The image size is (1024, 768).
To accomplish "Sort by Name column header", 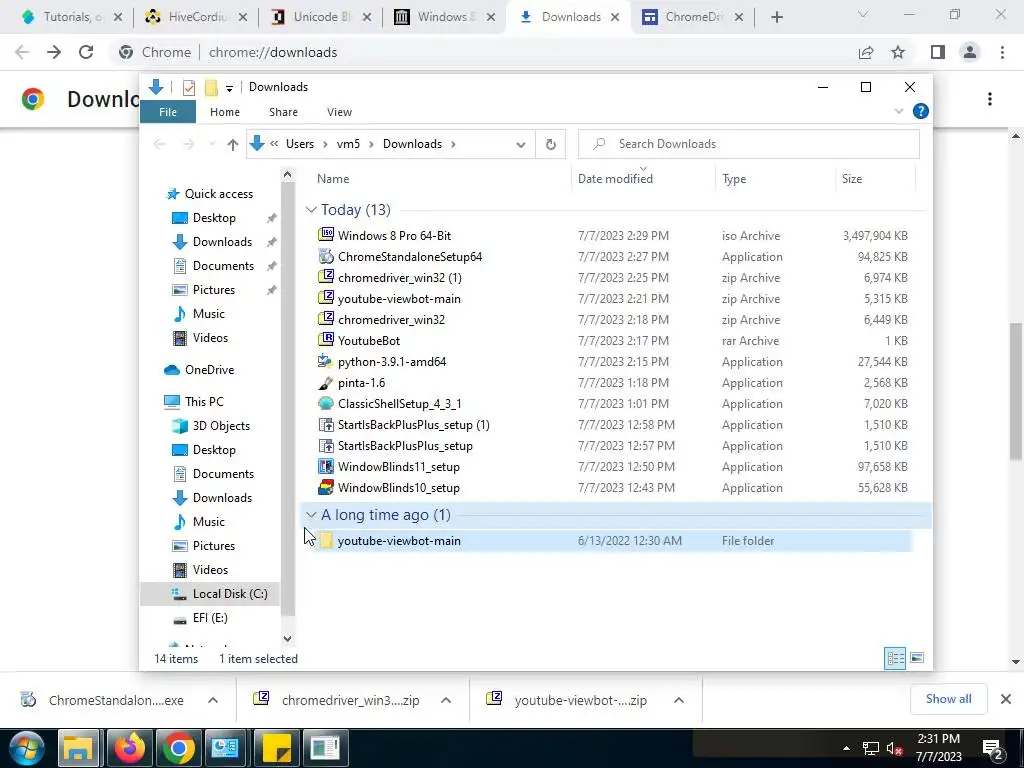I will pyautogui.click(x=333, y=178).
